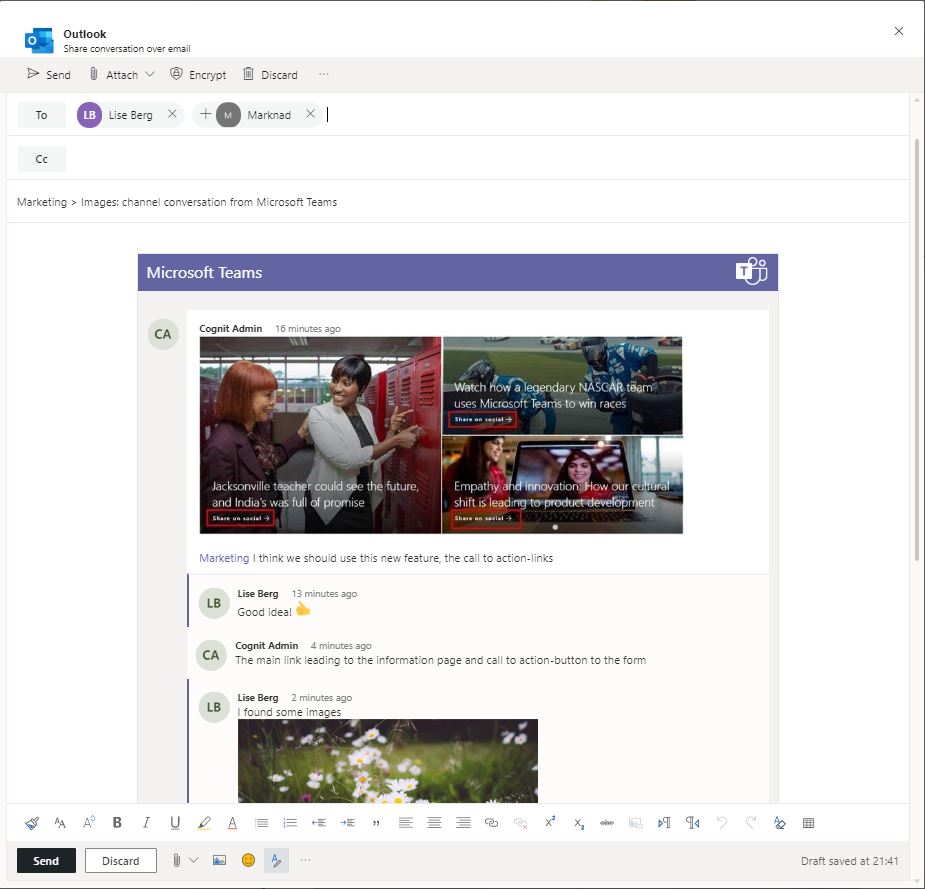Click the To field label

41,115
